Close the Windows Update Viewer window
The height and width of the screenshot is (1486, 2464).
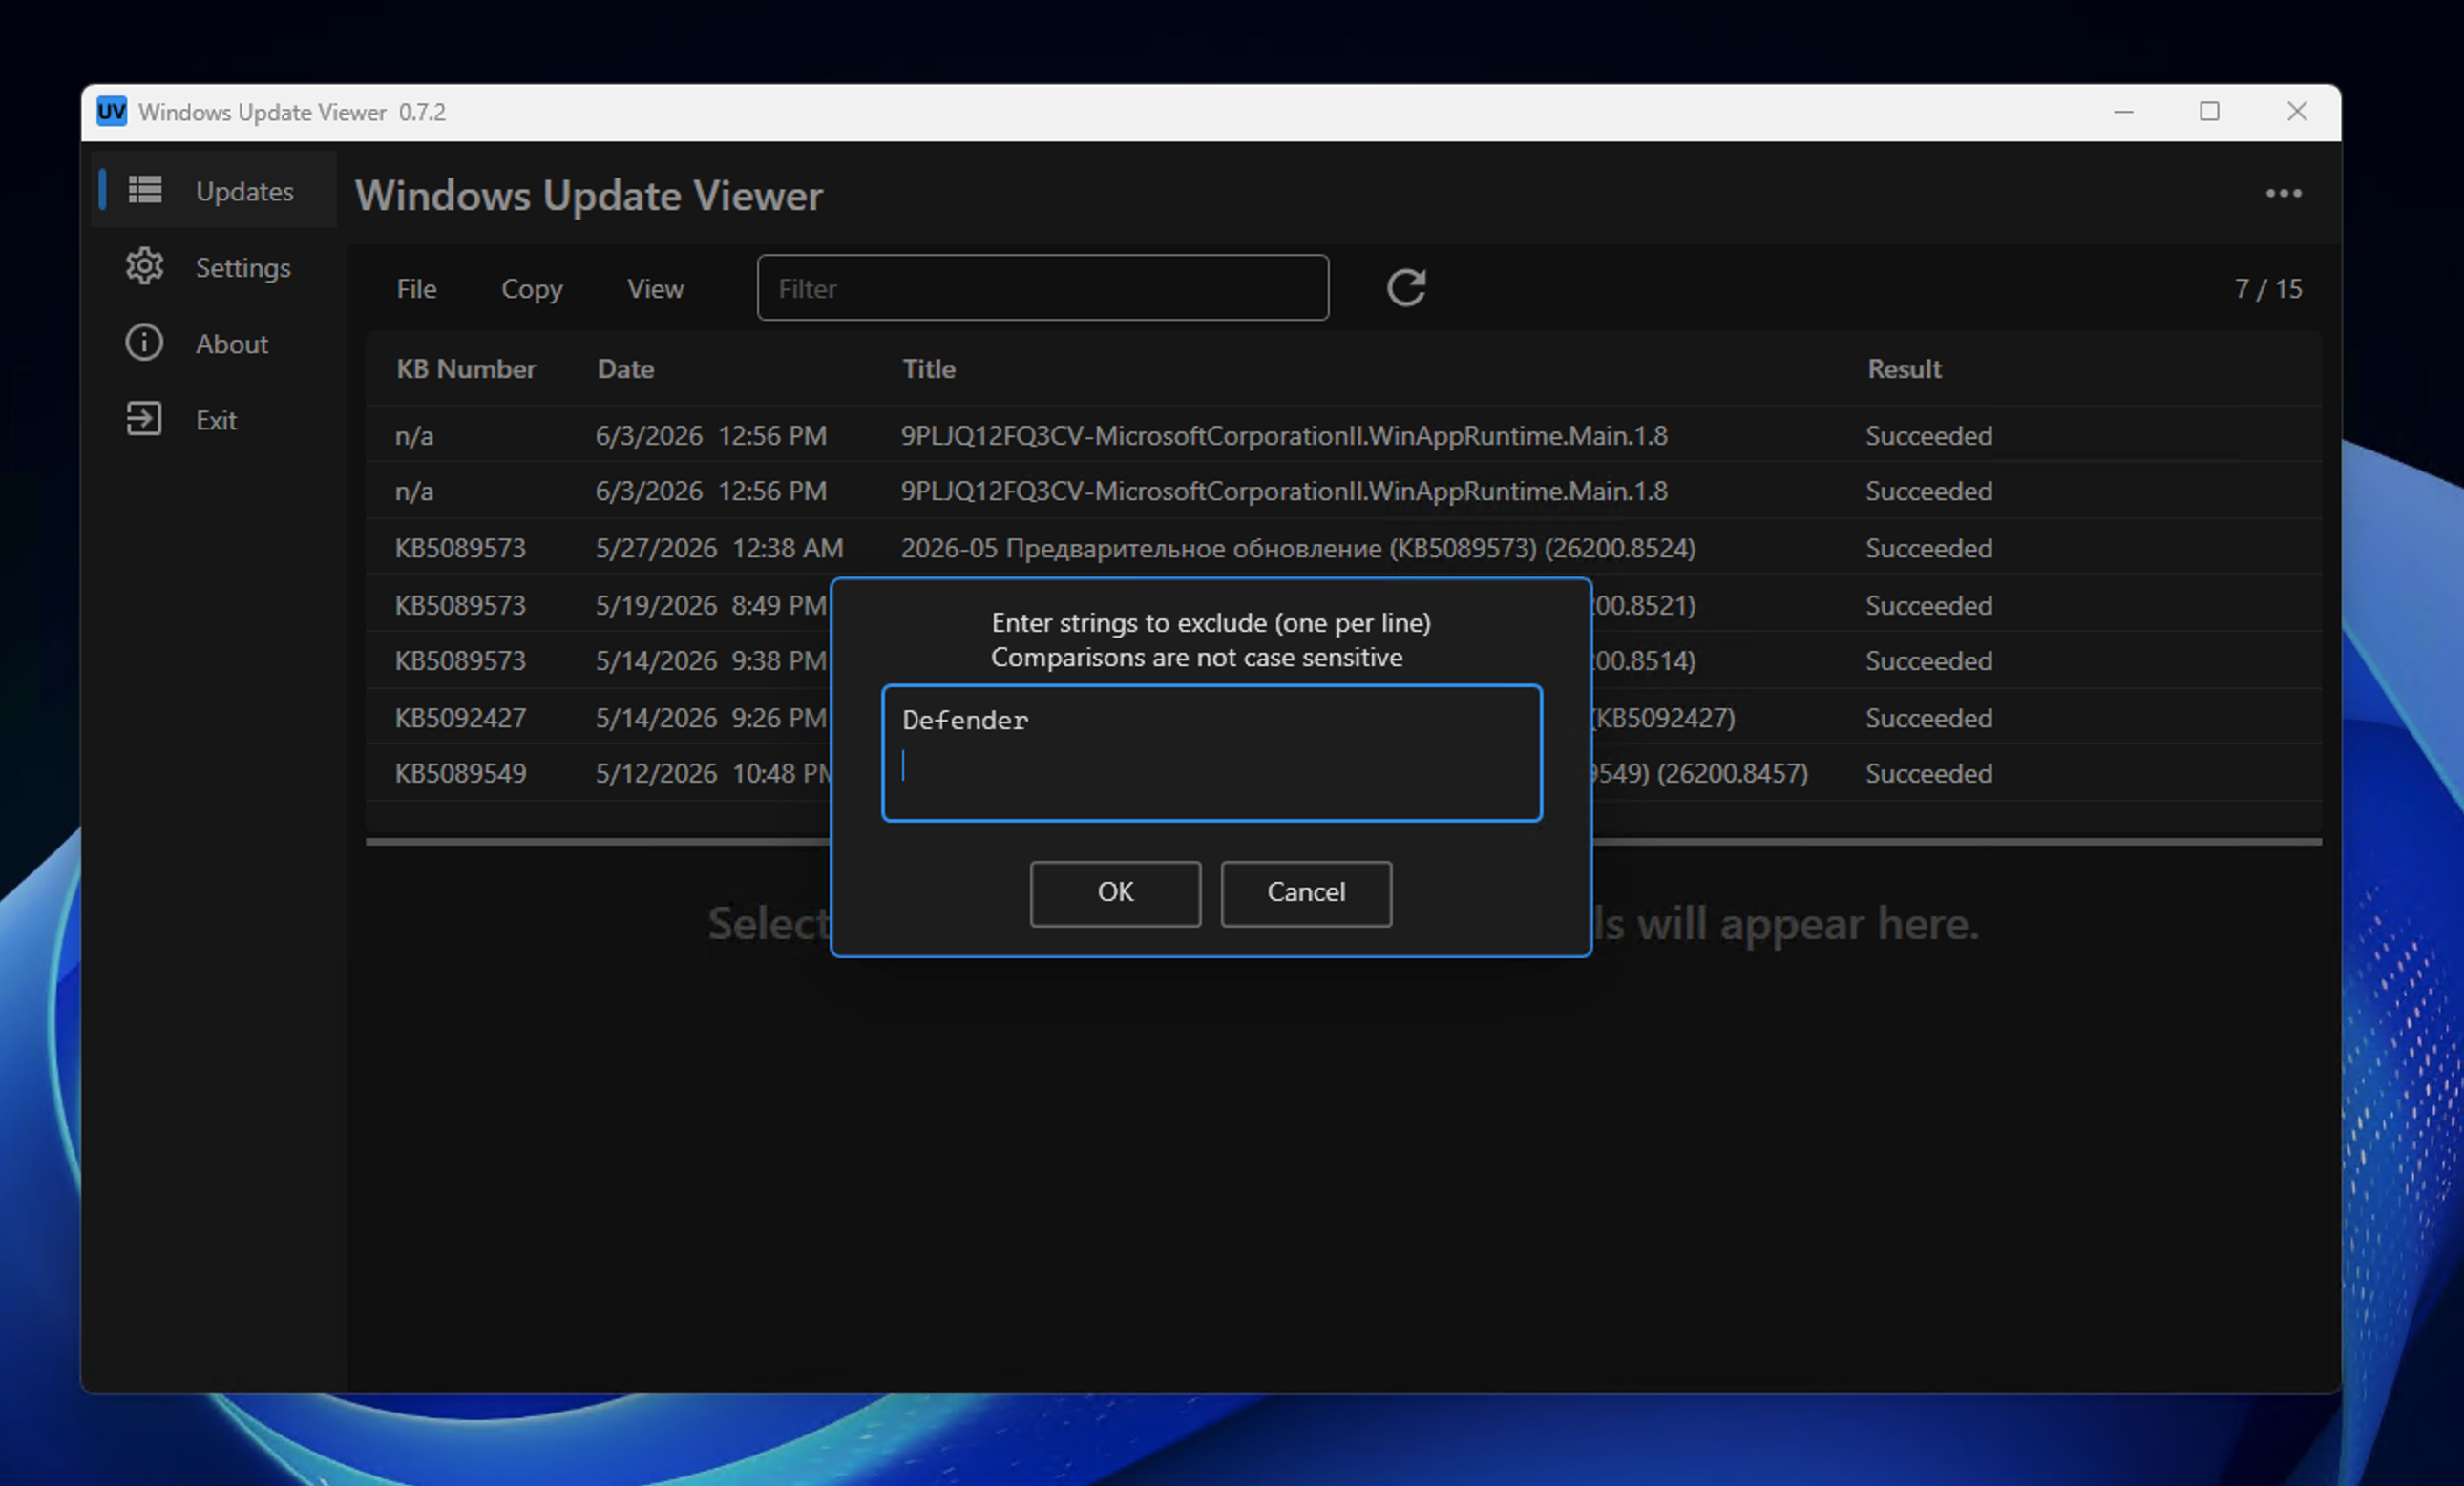coord(2297,112)
